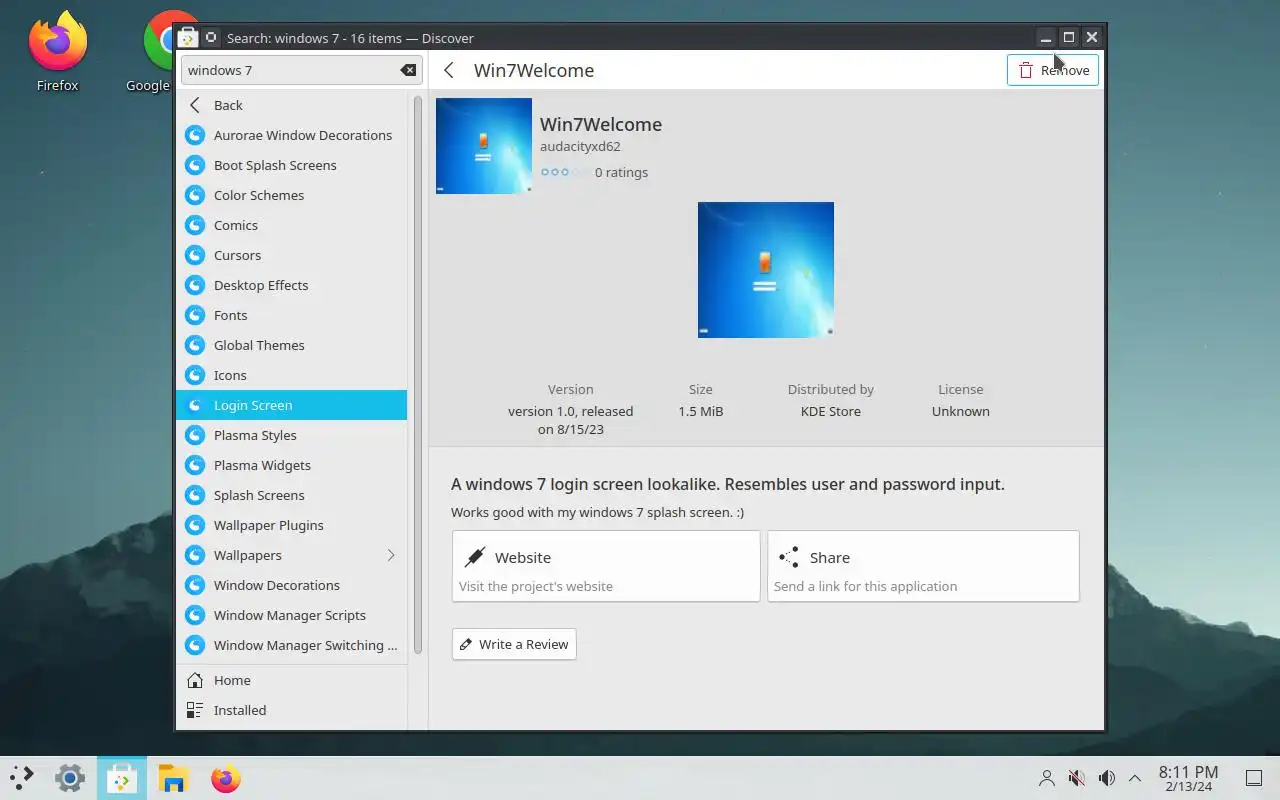Open the large Win7Welcome screenshot preview

click(766, 270)
